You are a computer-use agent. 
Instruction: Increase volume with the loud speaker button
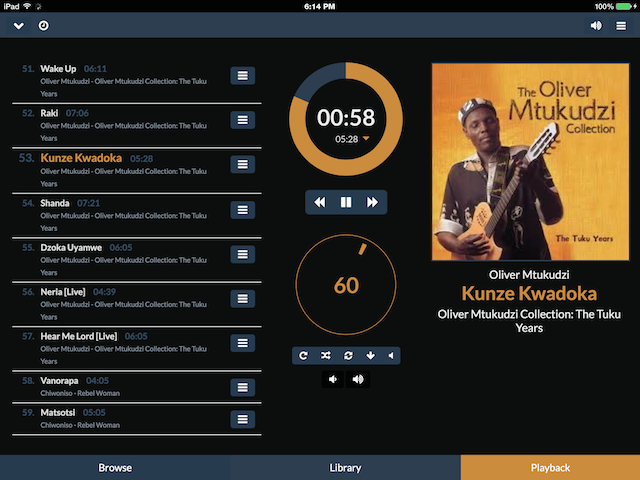coord(358,379)
